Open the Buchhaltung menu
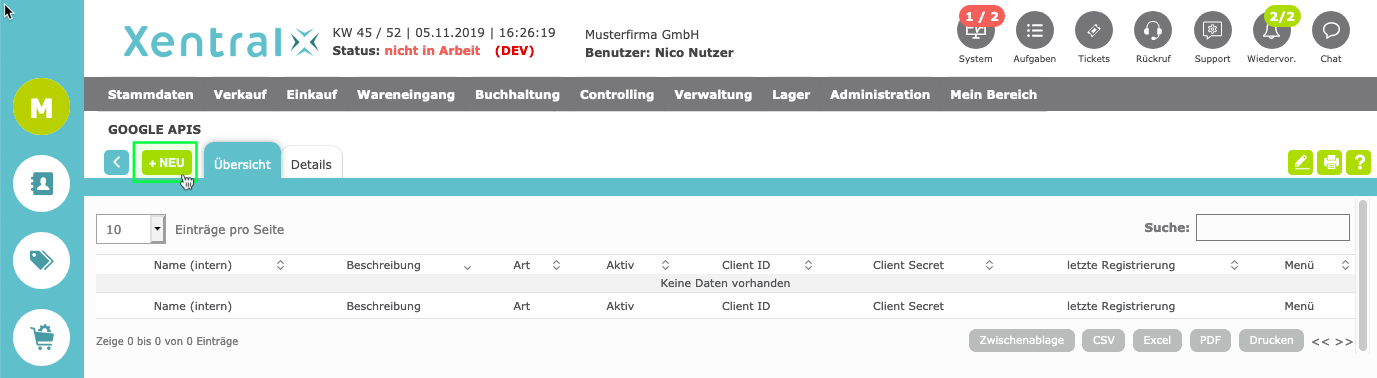 coord(517,95)
